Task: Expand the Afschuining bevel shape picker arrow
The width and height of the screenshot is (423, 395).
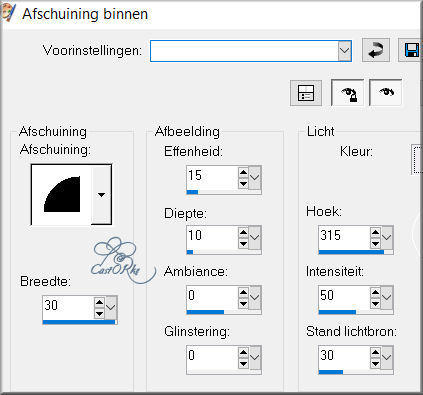Action: point(102,195)
